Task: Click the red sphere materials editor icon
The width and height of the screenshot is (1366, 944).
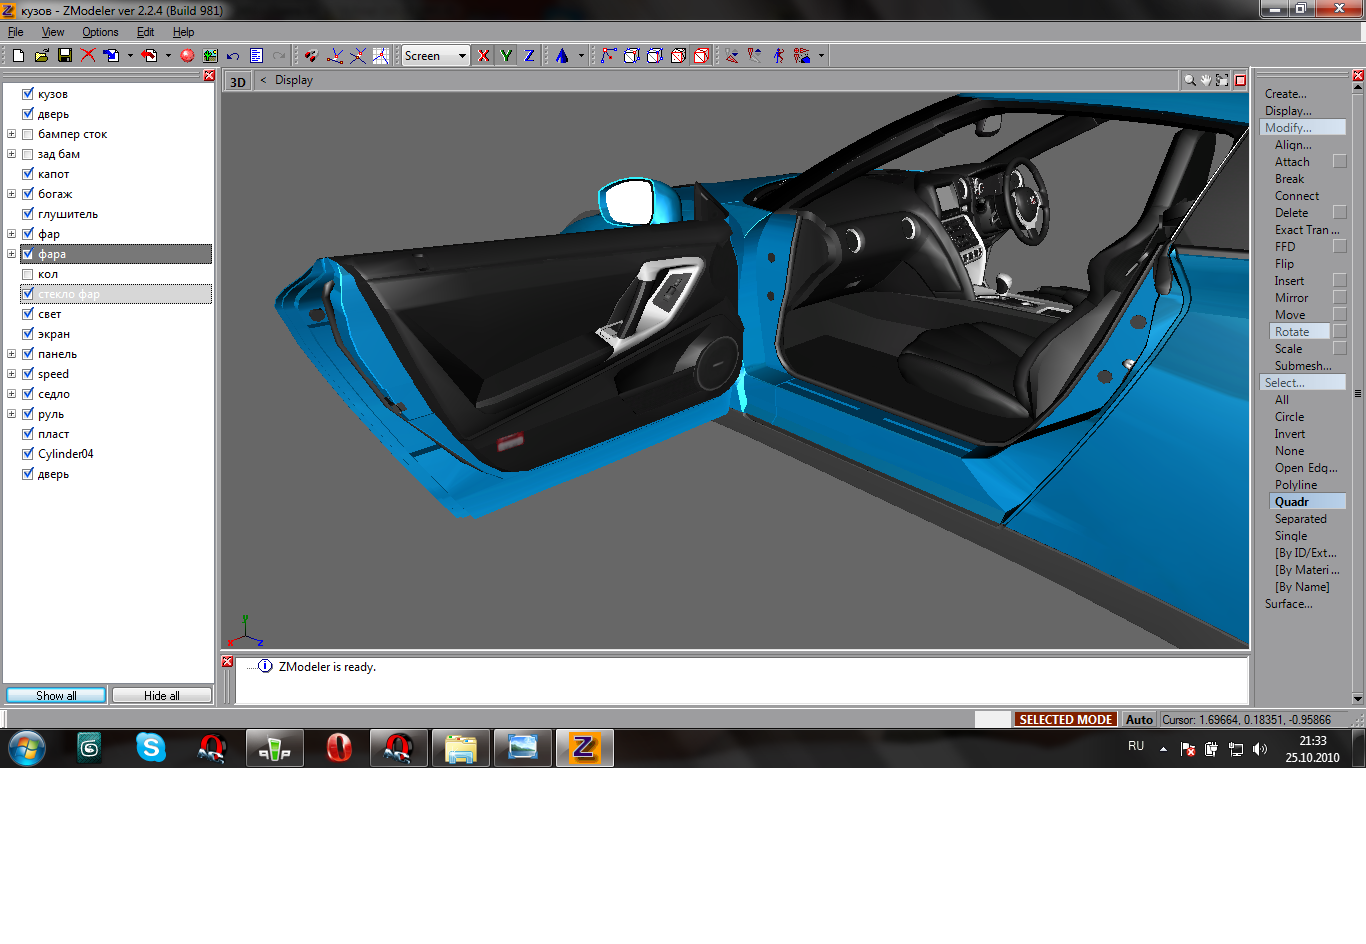Action: 187,56
